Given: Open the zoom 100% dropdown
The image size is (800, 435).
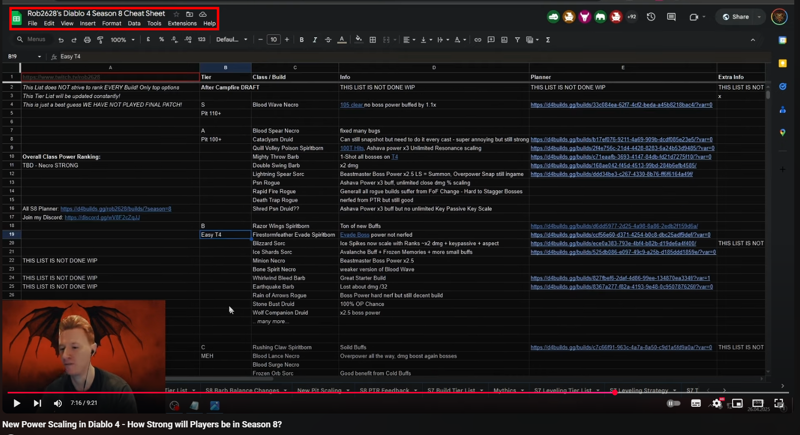Looking at the screenshot, I should [x=123, y=40].
